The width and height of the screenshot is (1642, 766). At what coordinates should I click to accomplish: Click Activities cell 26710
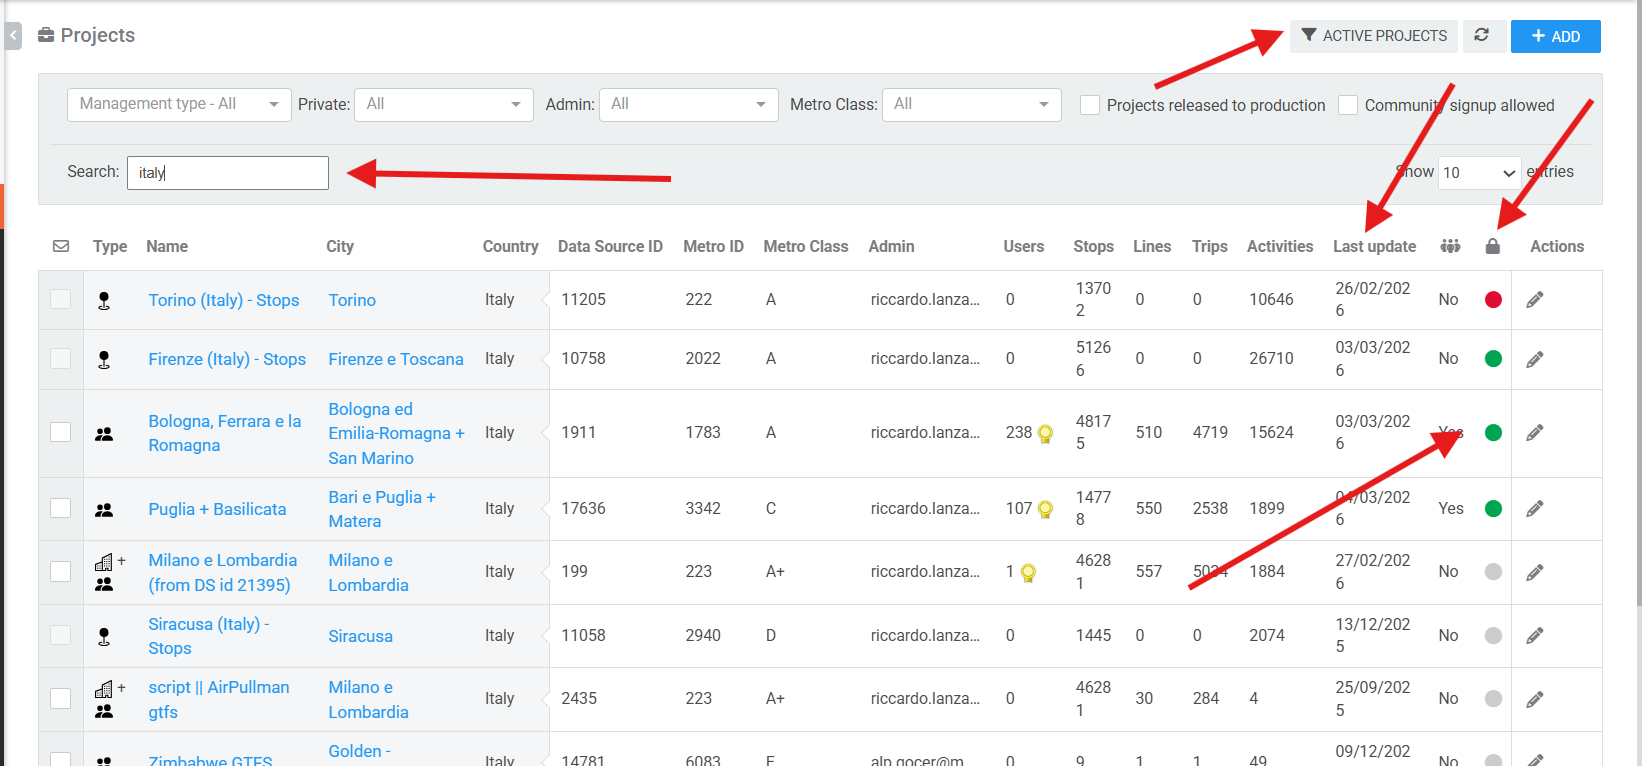point(1272,358)
